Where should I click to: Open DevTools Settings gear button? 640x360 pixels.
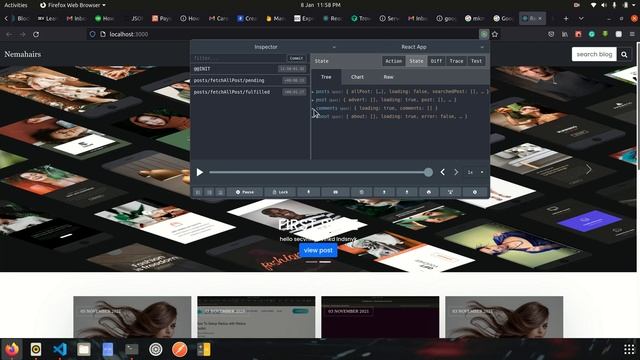click(475, 192)
